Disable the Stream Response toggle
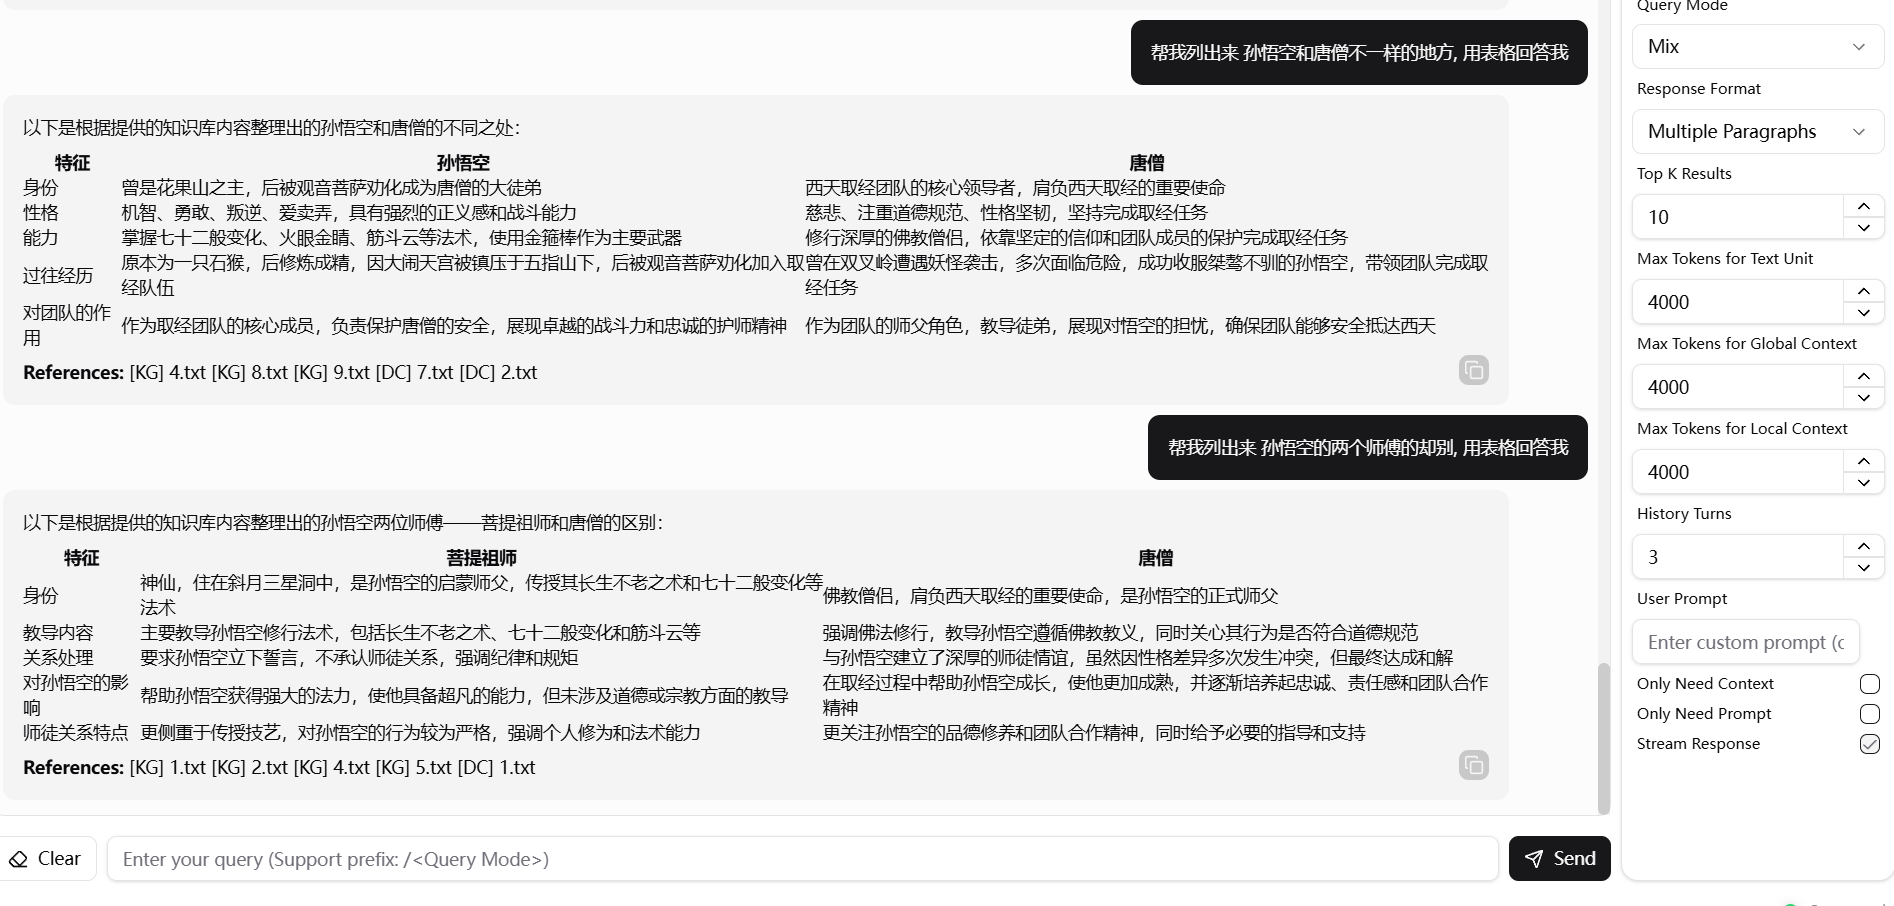This screenshot has width=1894, height=906. click(x=1869, y=744)
